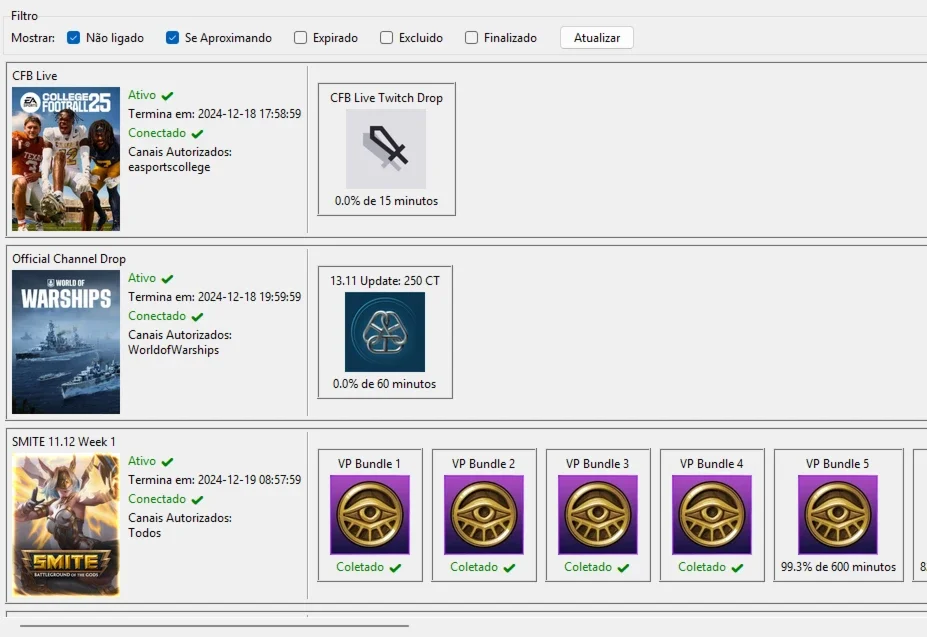Screen dimensions: 927x637
Task: Click the WorldofWarships channel name
Action: (x=173, y=350)
